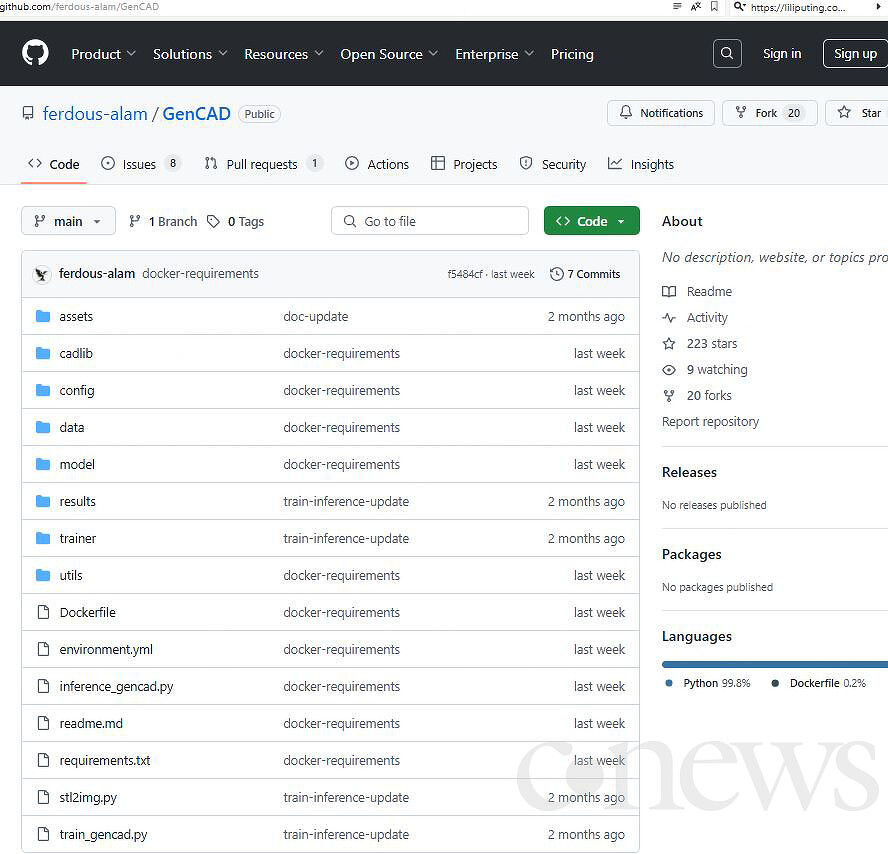
Task: Expand the Solutions menu
Action: click(x=190, y=54)
